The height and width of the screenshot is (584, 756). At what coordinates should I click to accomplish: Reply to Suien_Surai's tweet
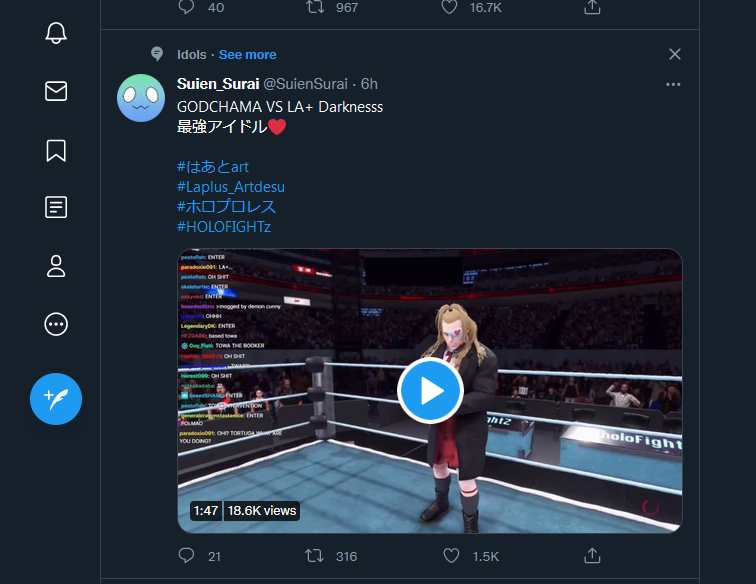pos(186,555)
